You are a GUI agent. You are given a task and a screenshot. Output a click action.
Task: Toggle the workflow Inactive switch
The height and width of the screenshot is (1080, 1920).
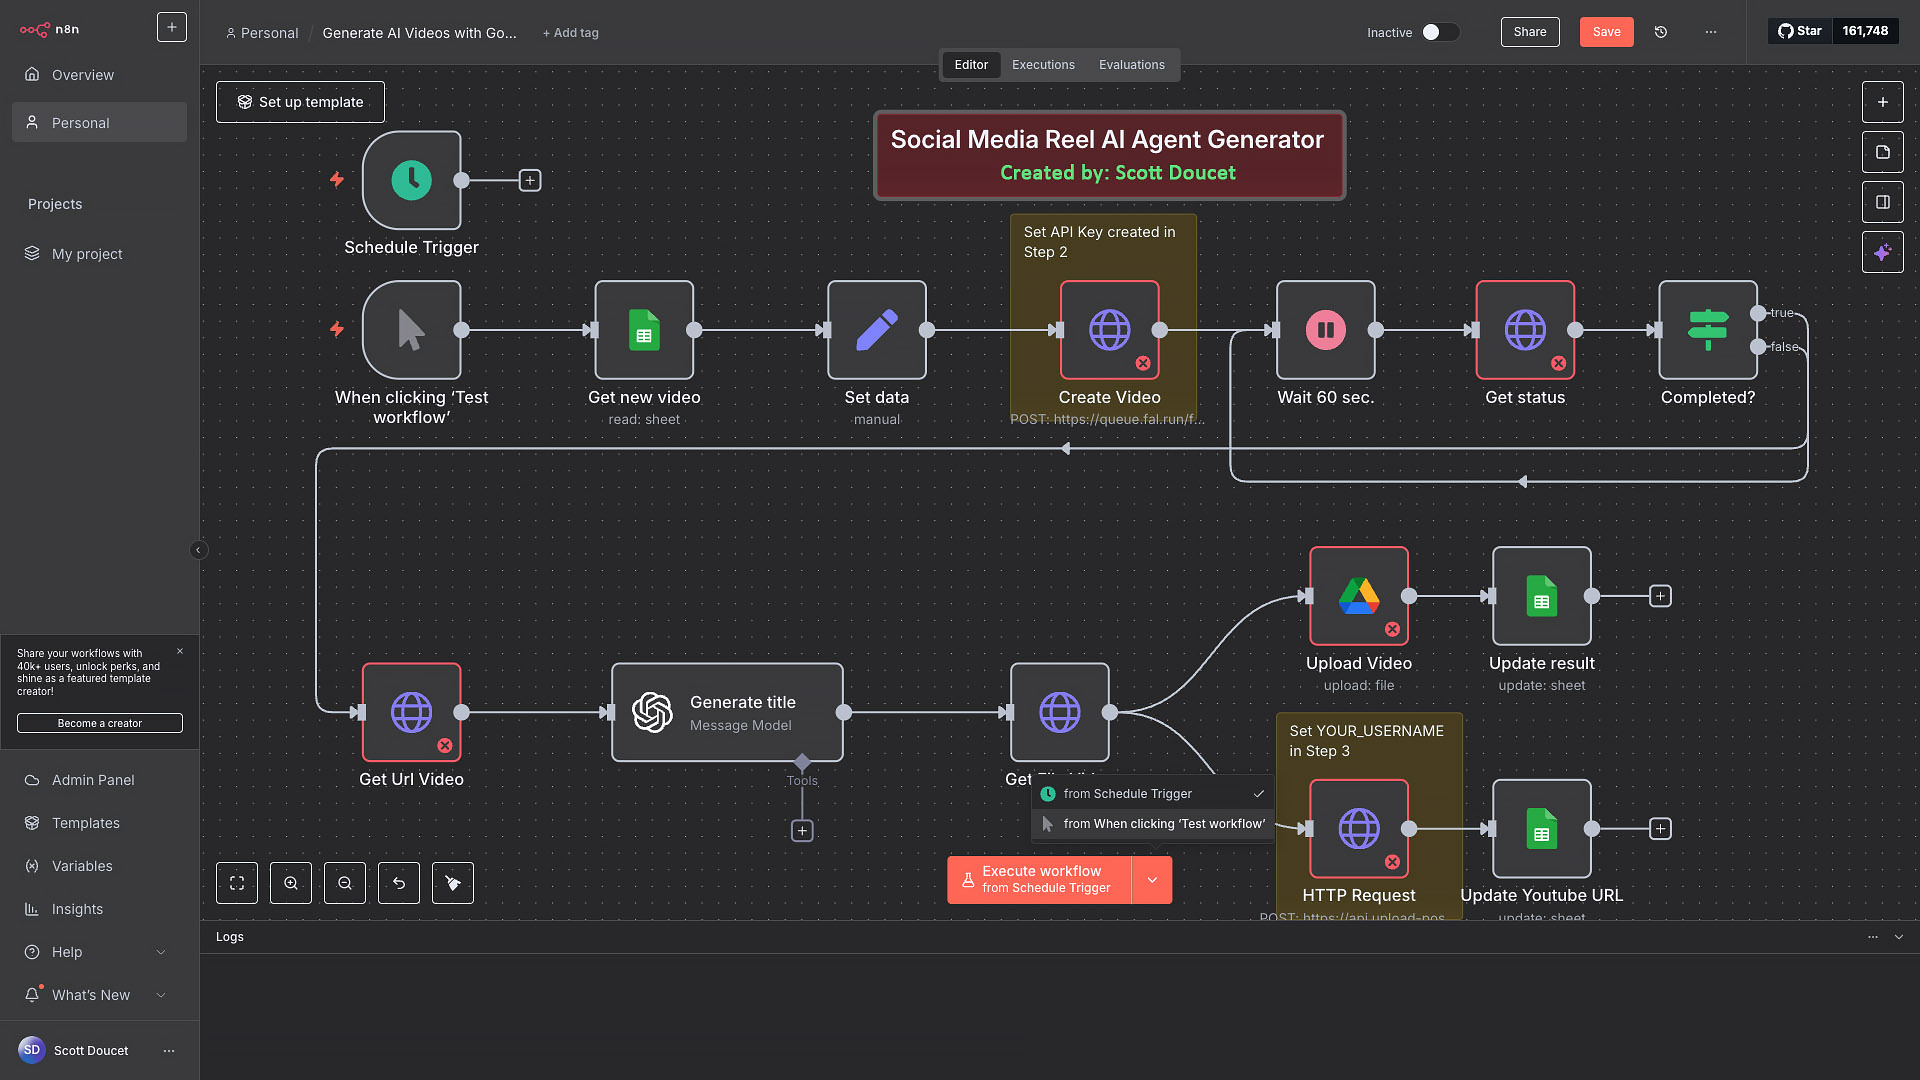point(1439,32)
